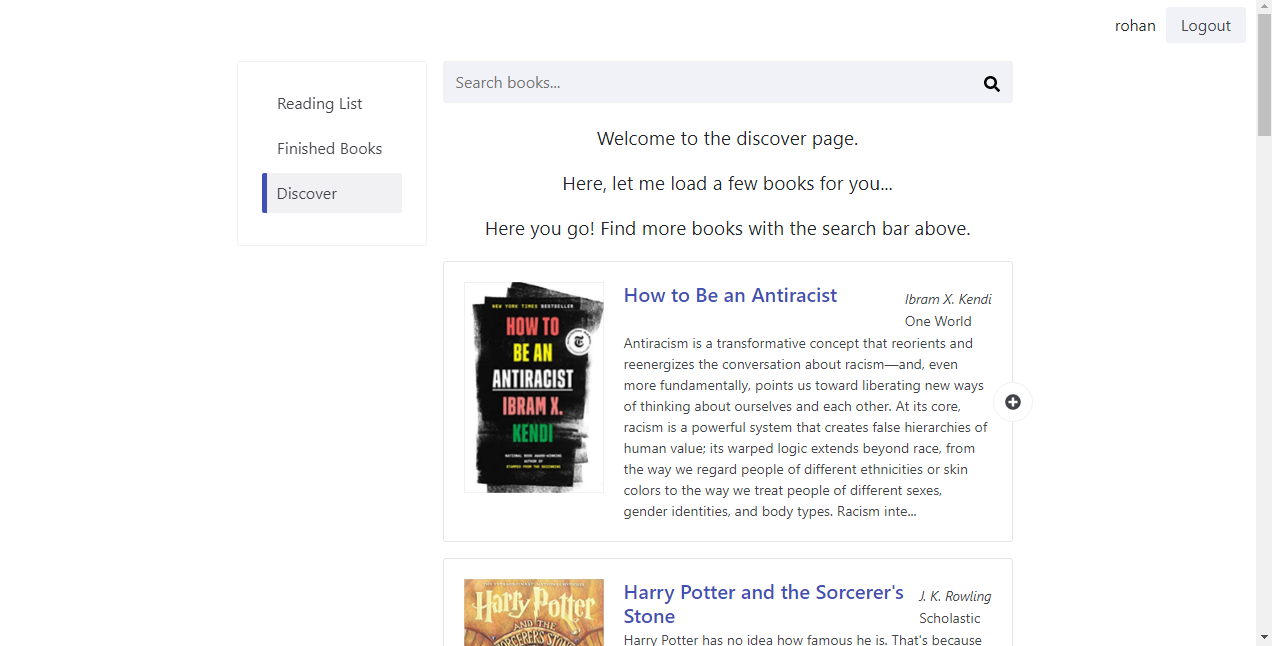1272x646 pixels.
Task: Click the rohan username at top right
Action: 1135,26
